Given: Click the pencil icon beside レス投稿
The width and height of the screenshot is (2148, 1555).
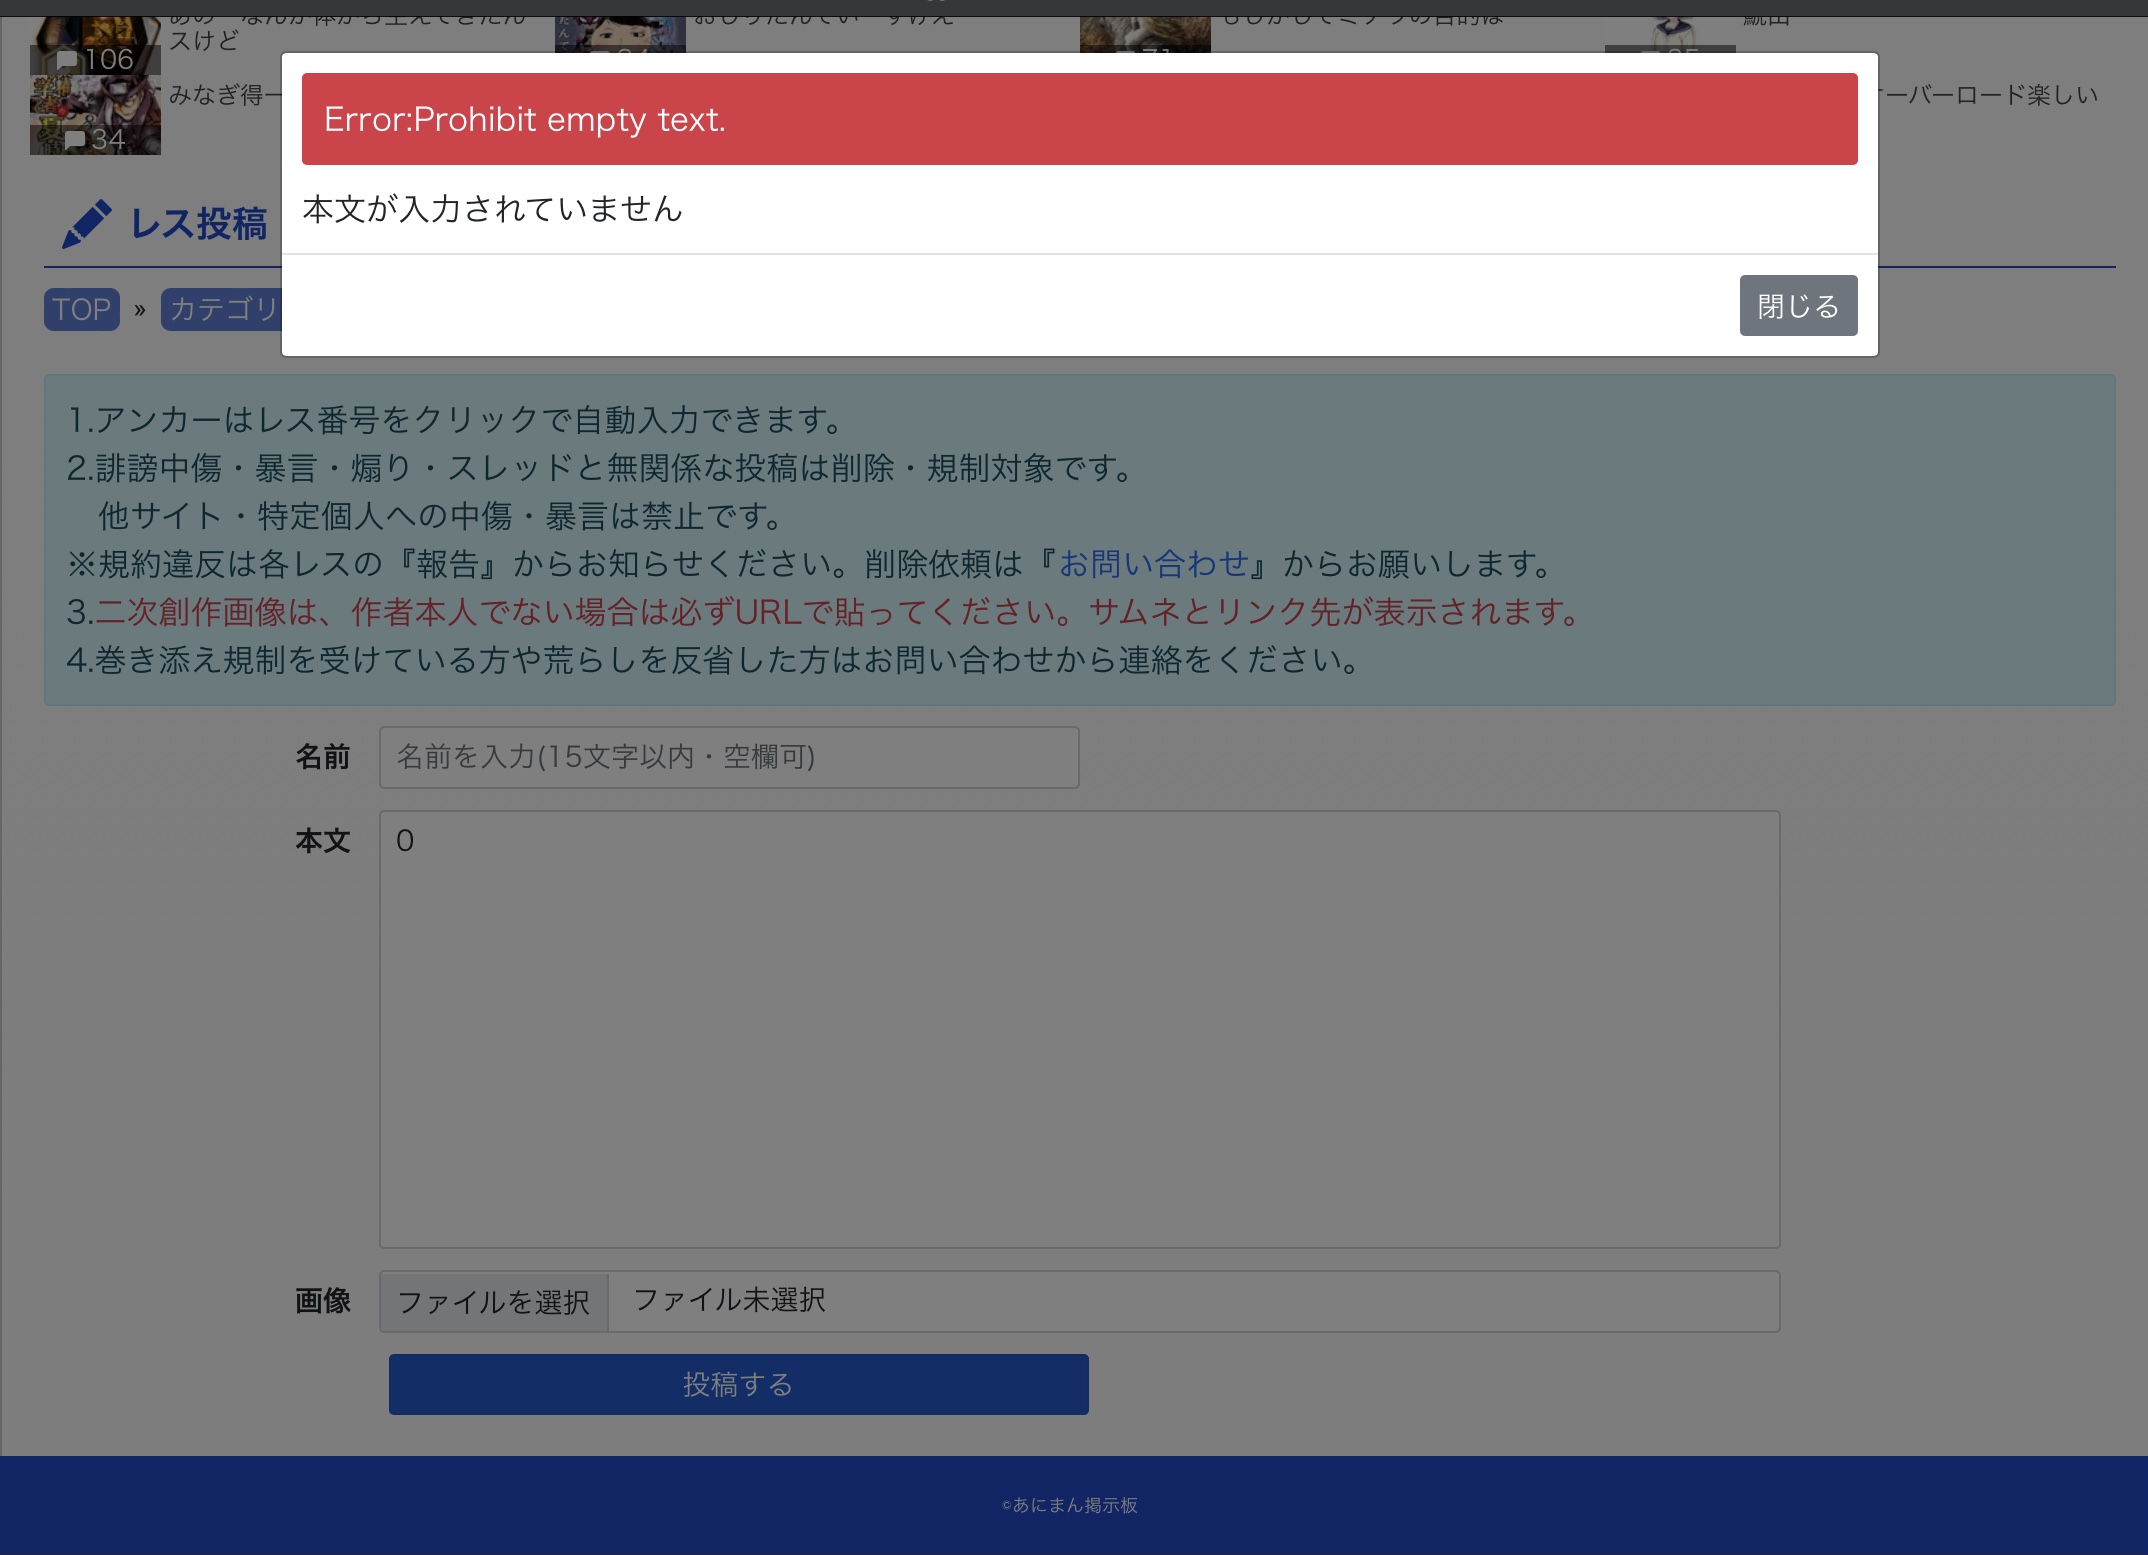Looking at the screenshot, I should coord(86,224).
